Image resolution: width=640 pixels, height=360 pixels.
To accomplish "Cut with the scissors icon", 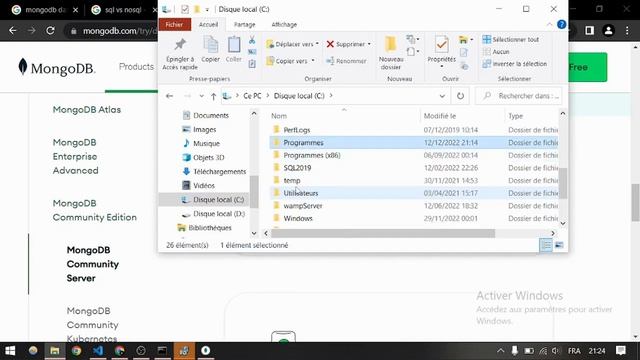I will pyautogui.click(x=252, y=40).
